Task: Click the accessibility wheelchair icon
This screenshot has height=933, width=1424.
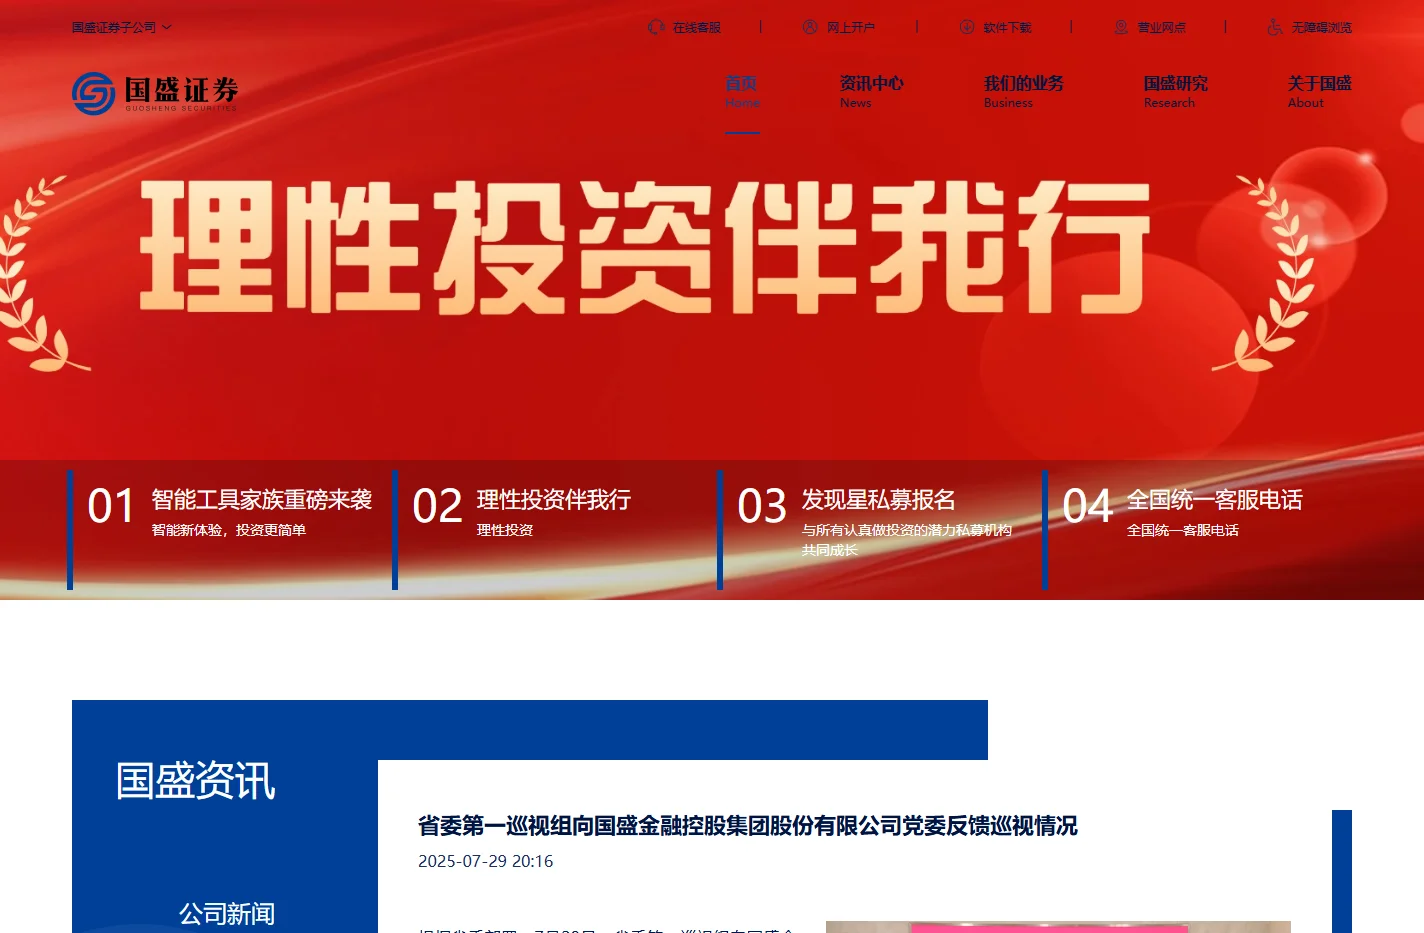Action: [x=1275, y=27]
